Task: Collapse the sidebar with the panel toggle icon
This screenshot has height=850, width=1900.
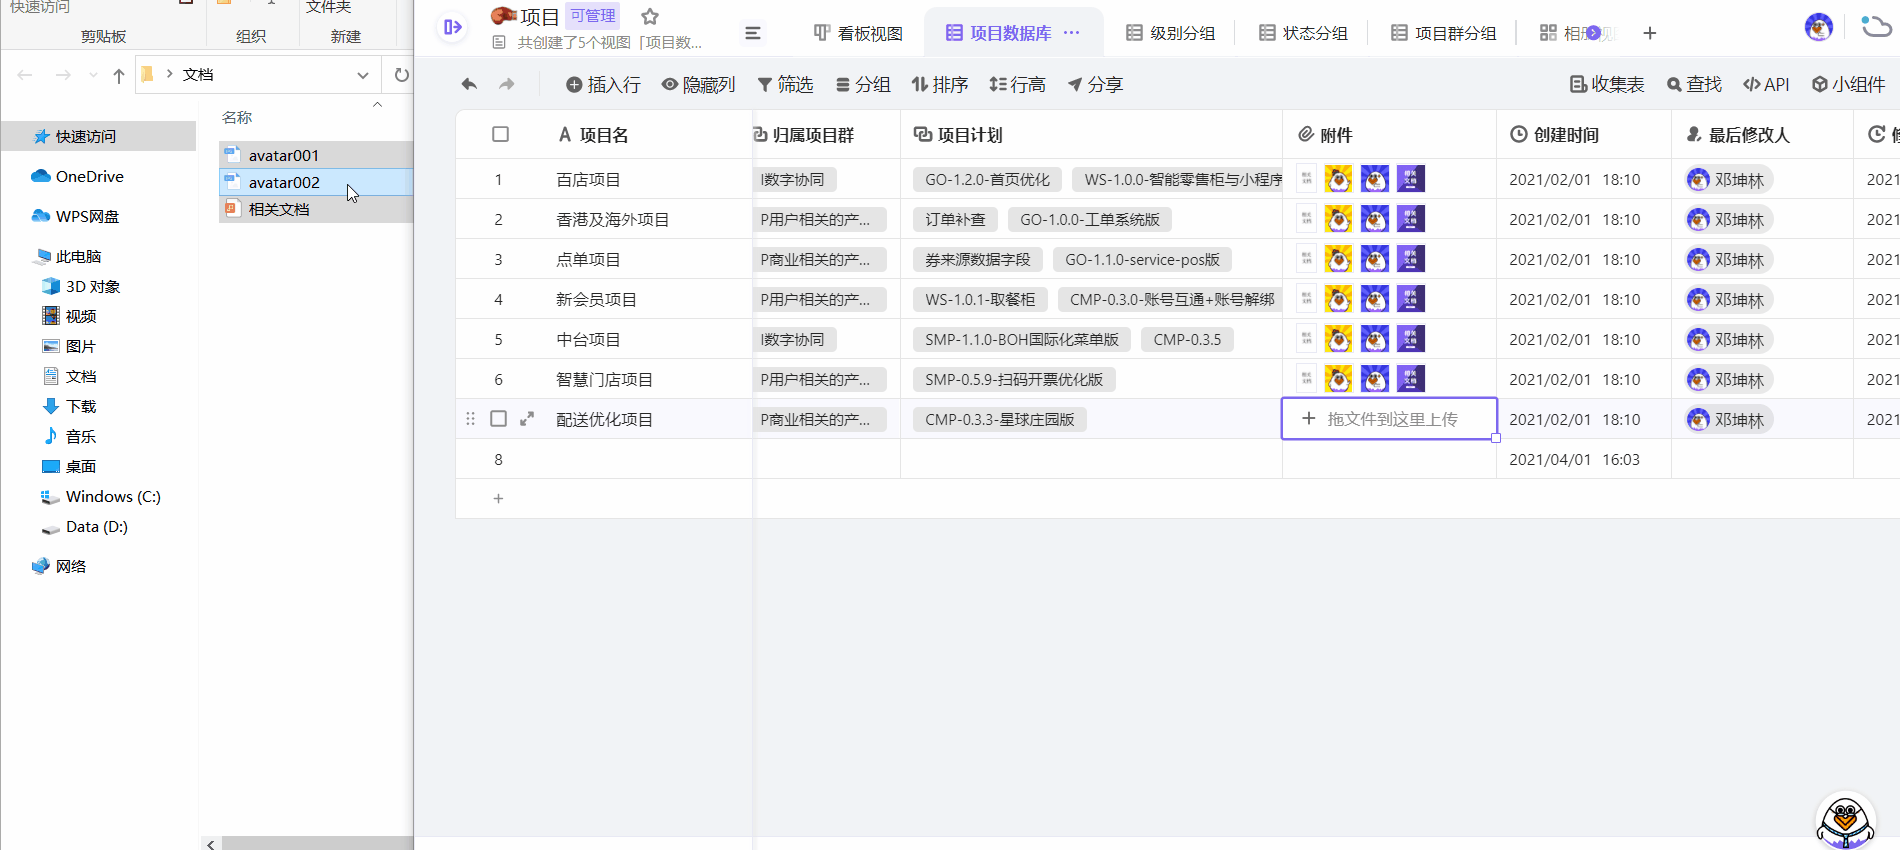Action: click(453, 27)
